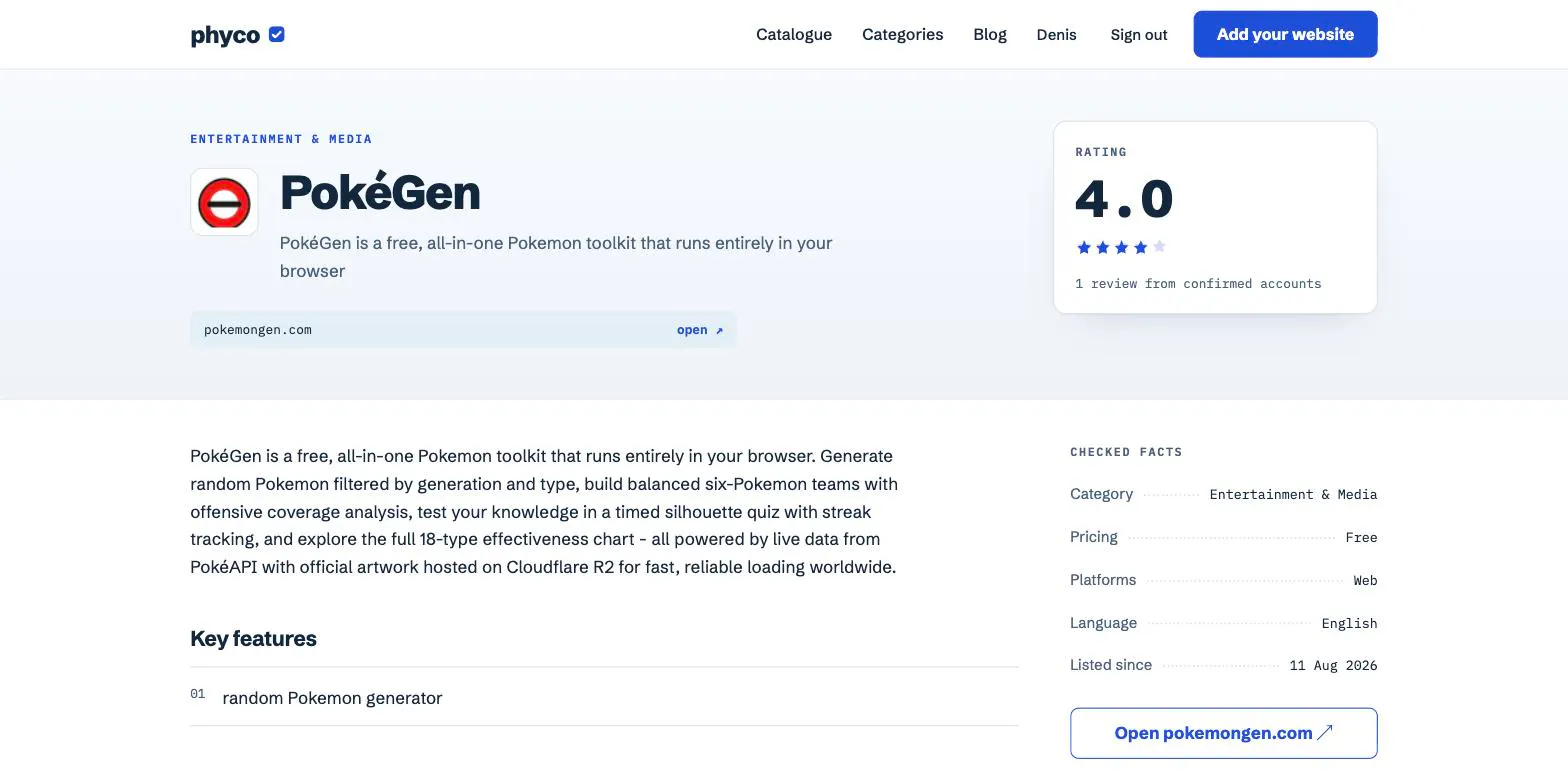Click the Language value English
The height and width of the screenshot is (772, 1568).
[1349, 624]
